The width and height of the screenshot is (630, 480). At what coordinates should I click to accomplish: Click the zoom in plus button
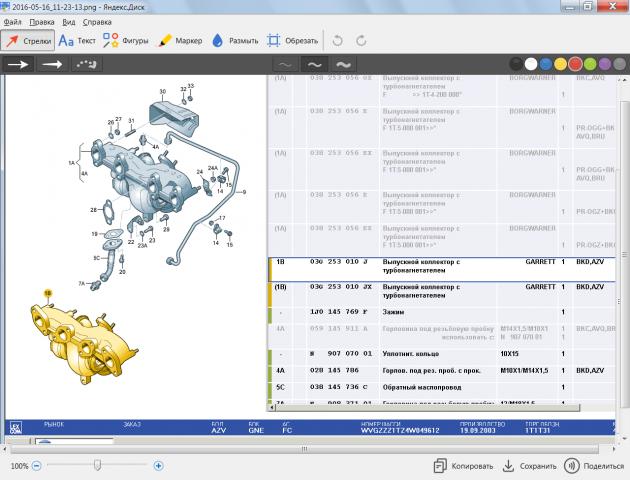pyautogui.click(x=158, y=466)
